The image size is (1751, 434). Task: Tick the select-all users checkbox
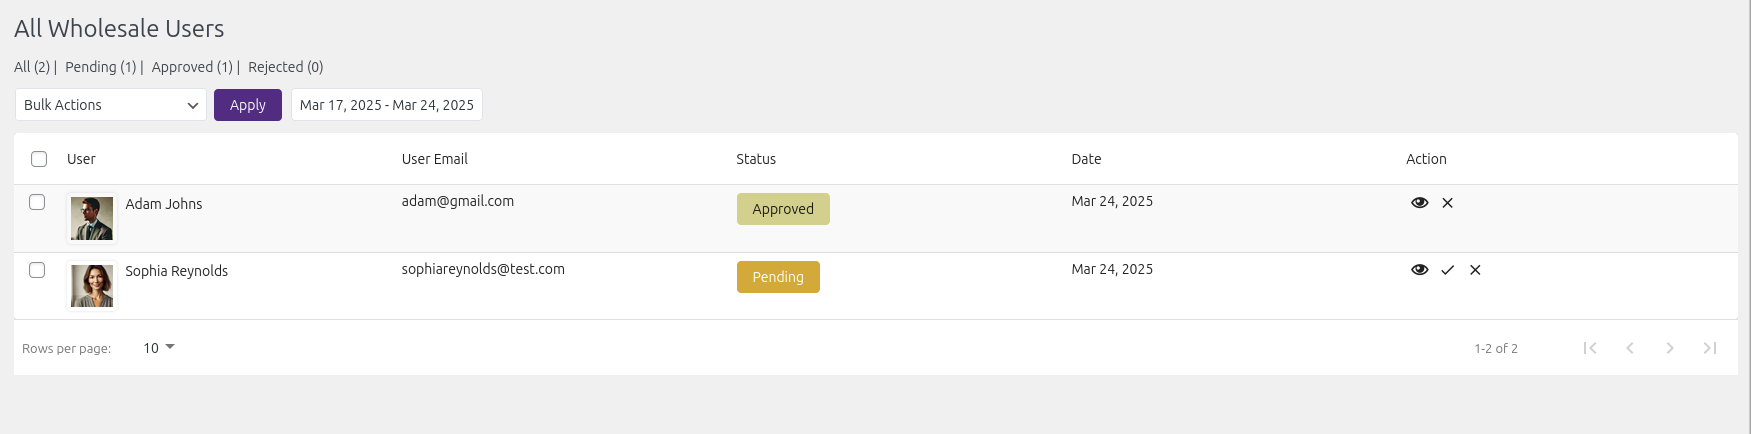click(x=39, y=159)
